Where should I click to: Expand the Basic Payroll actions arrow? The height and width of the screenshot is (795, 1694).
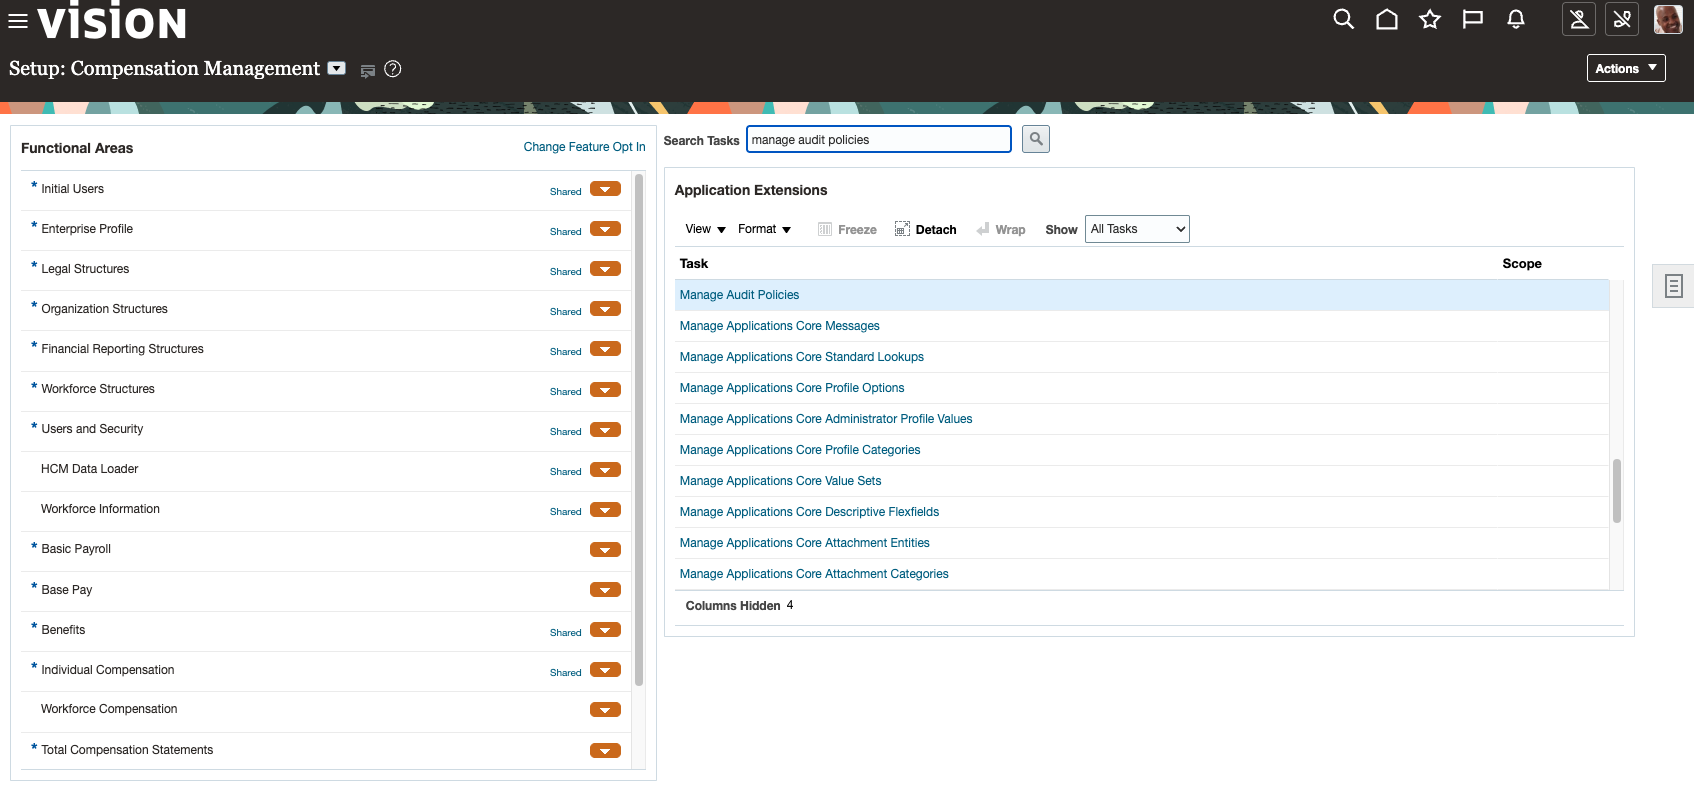point(605,549)
